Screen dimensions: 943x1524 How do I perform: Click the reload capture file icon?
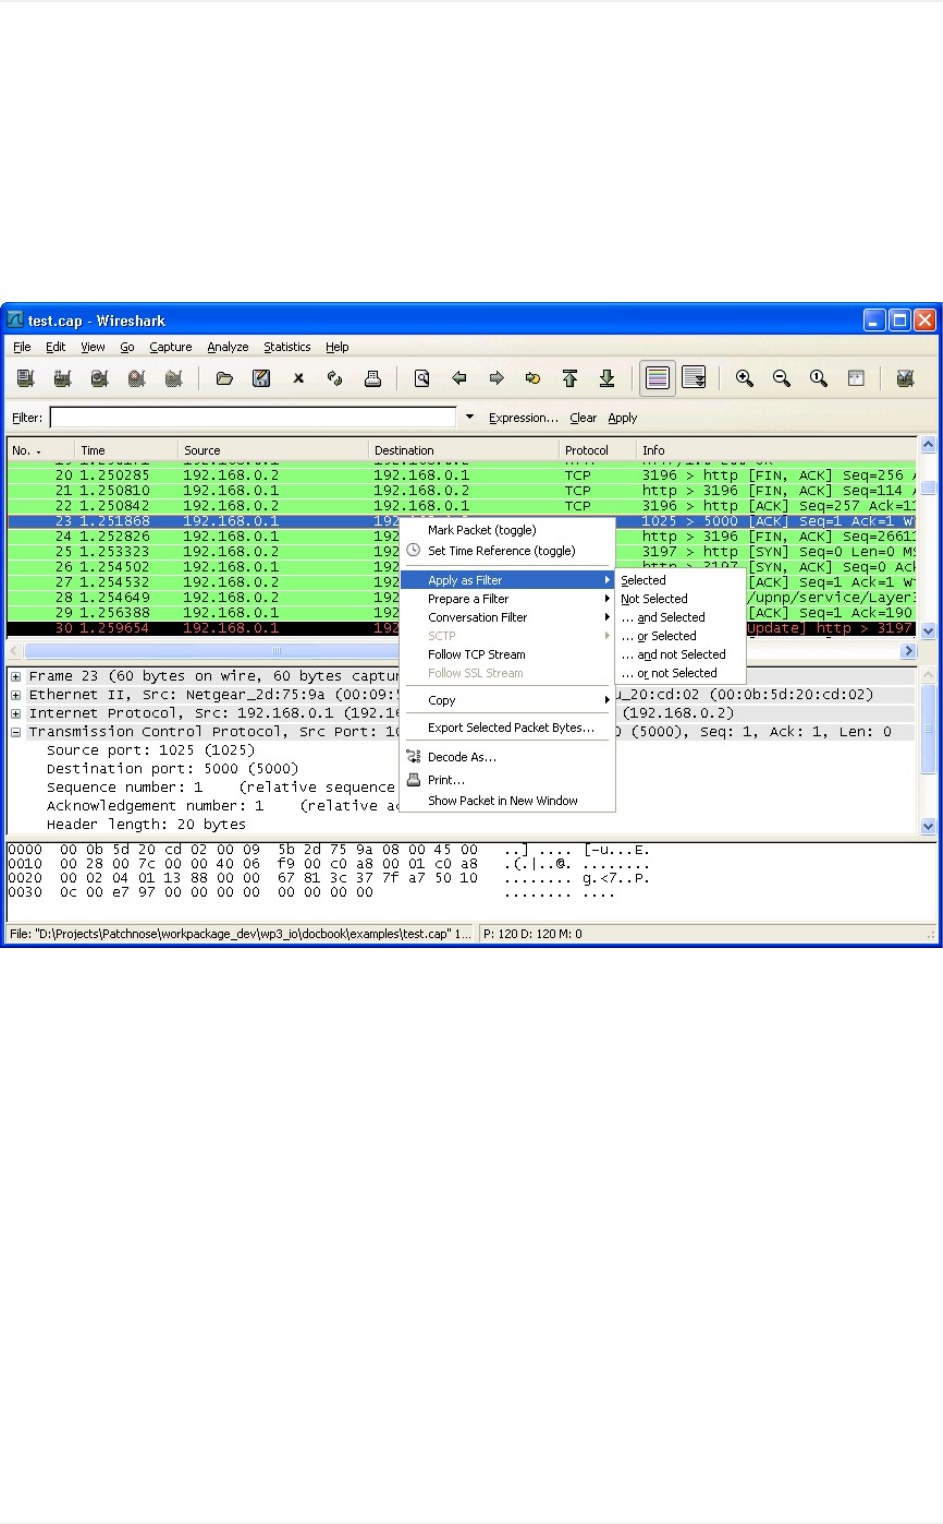click(x=335, y=378)
